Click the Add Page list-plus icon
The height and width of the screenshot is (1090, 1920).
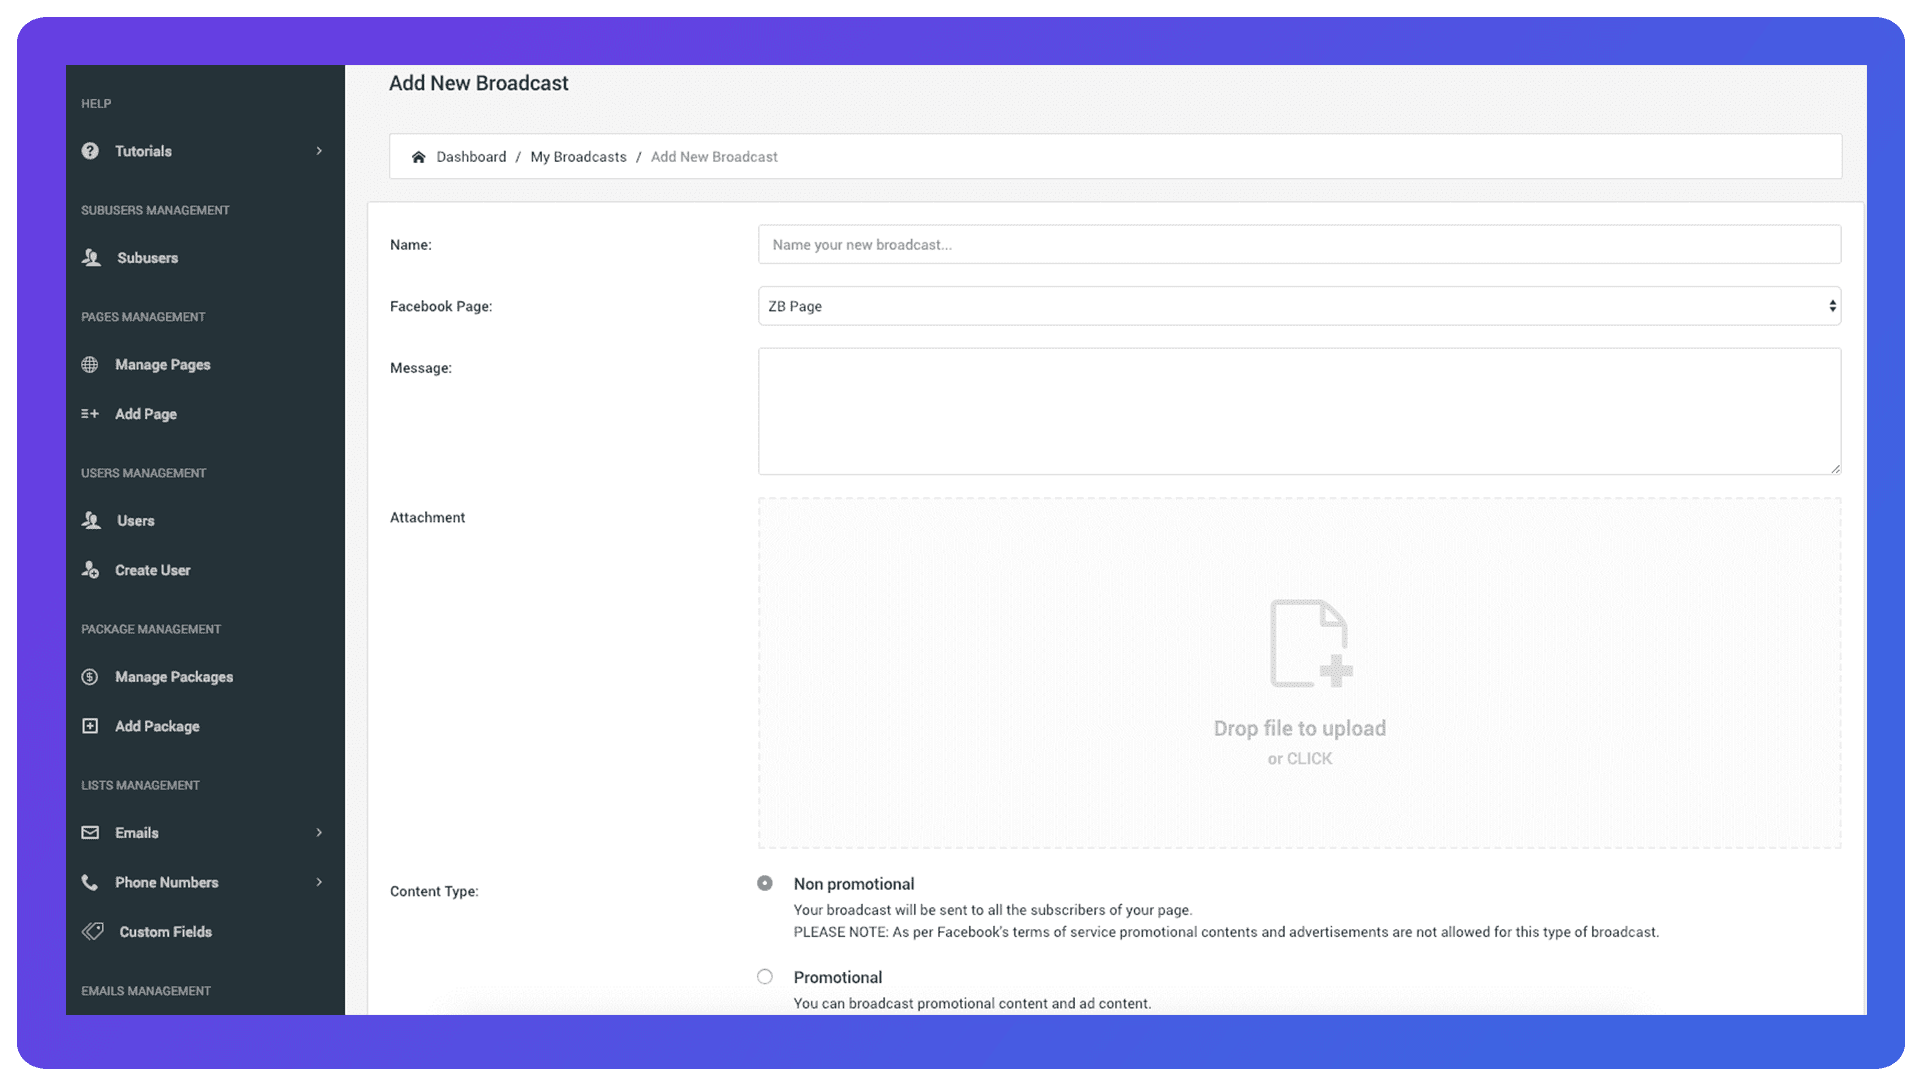tap(90, 414)
